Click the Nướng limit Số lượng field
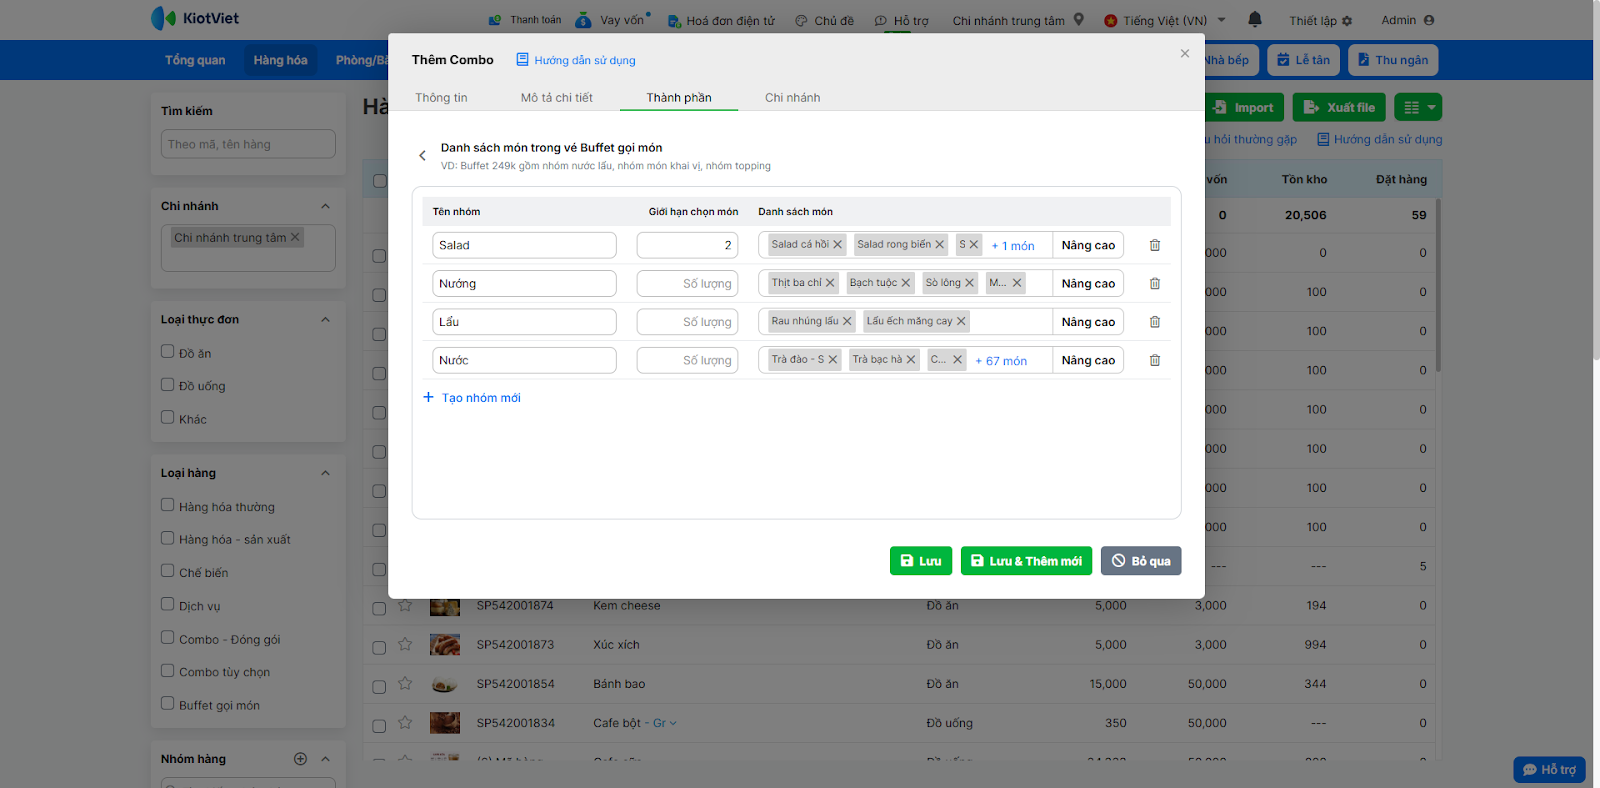The width and height of the screenshot is (1600, 788). point(687,284)
